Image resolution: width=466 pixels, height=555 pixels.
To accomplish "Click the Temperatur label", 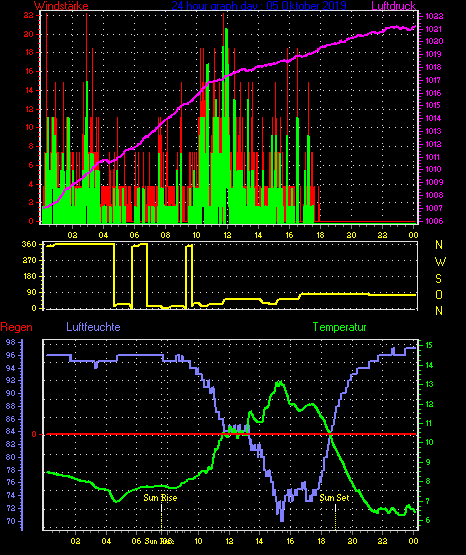I will 340,327.
